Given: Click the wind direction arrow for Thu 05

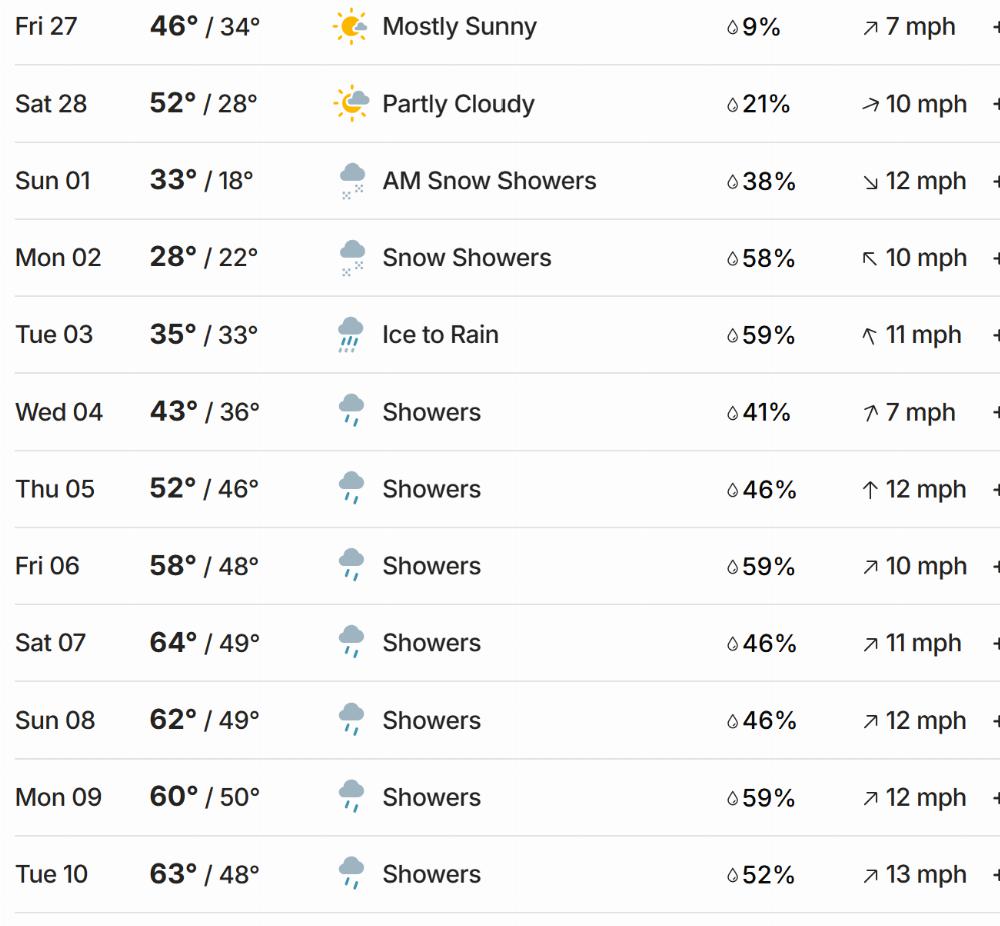Looking at the screenshot, I should pyautogui.click(x=870, y=490).
